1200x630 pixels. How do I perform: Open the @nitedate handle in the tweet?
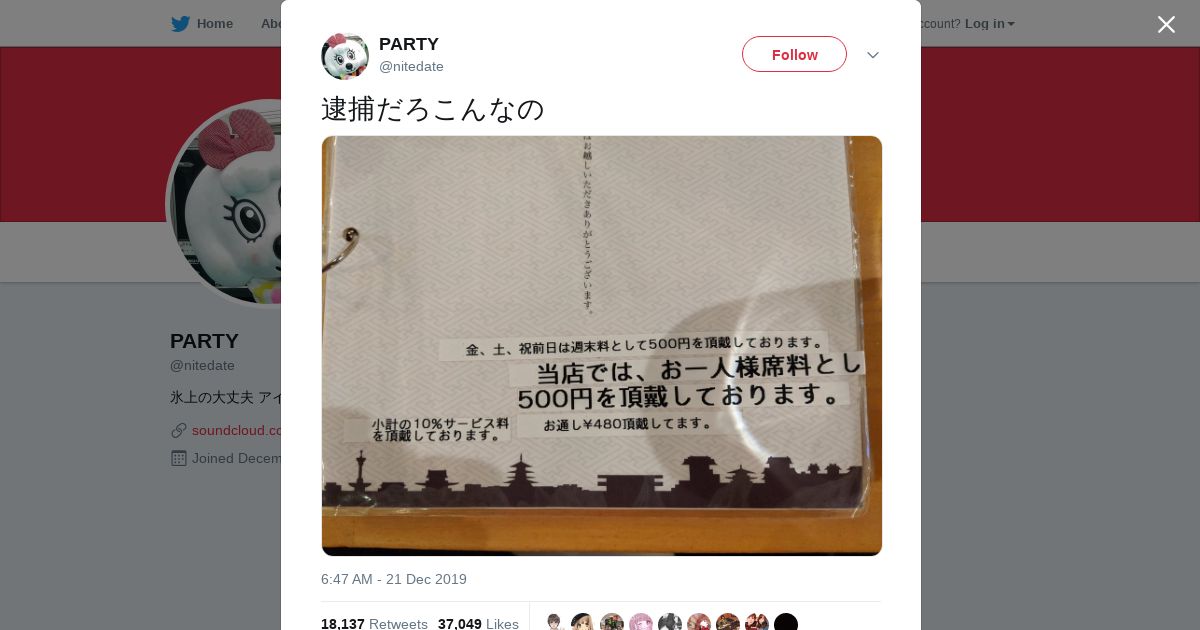point(411,67)
